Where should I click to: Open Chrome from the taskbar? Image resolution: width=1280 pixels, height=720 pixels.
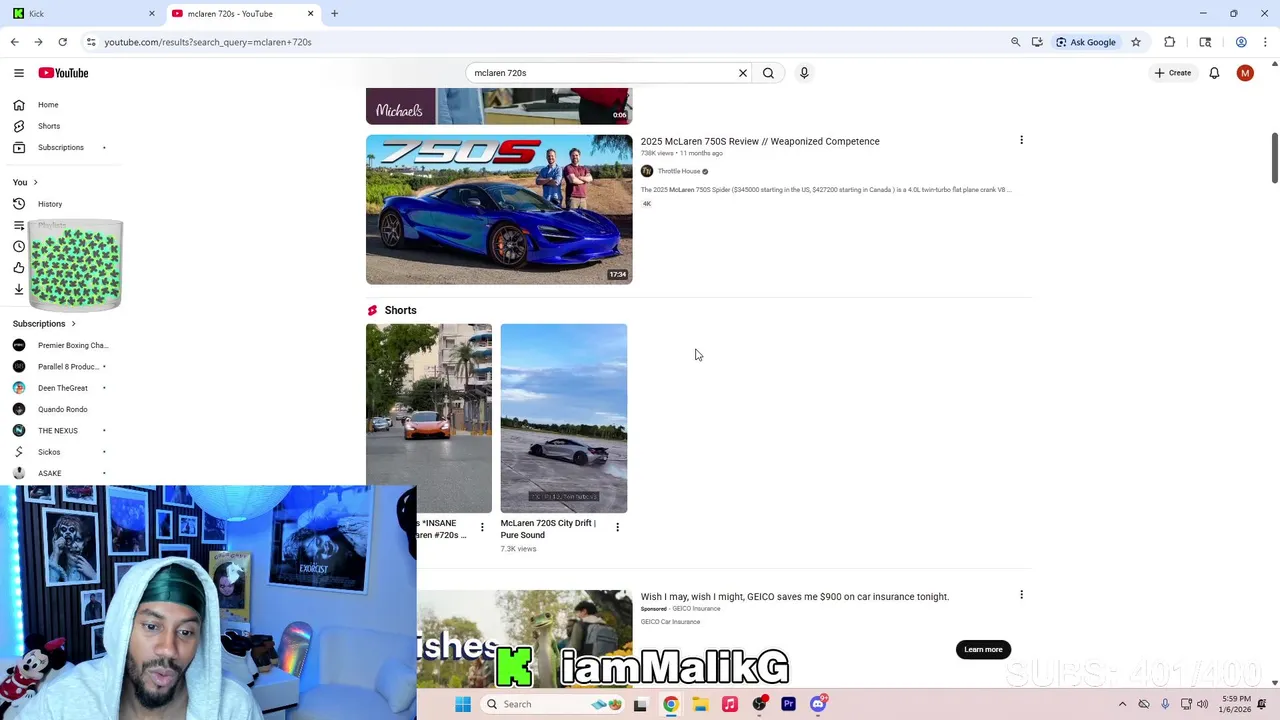coord(671,704)
